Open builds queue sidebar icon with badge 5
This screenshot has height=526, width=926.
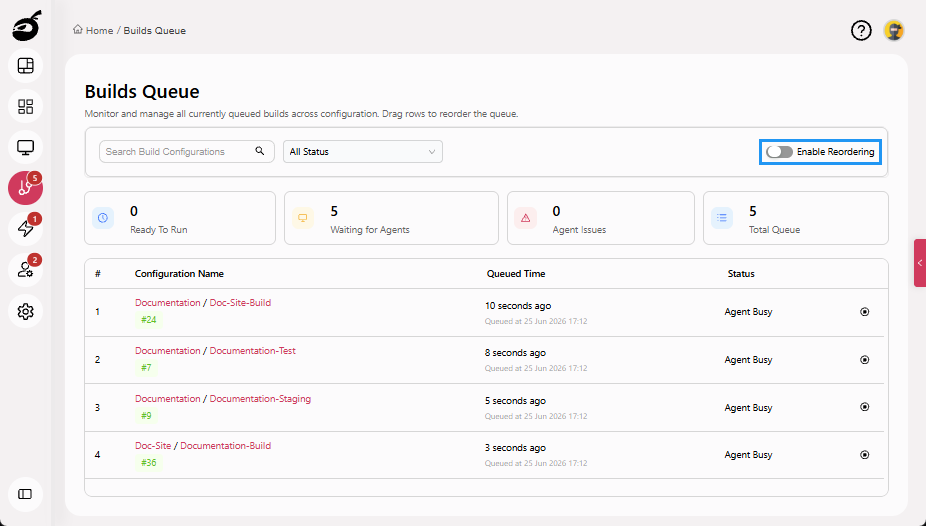[25, 188]
